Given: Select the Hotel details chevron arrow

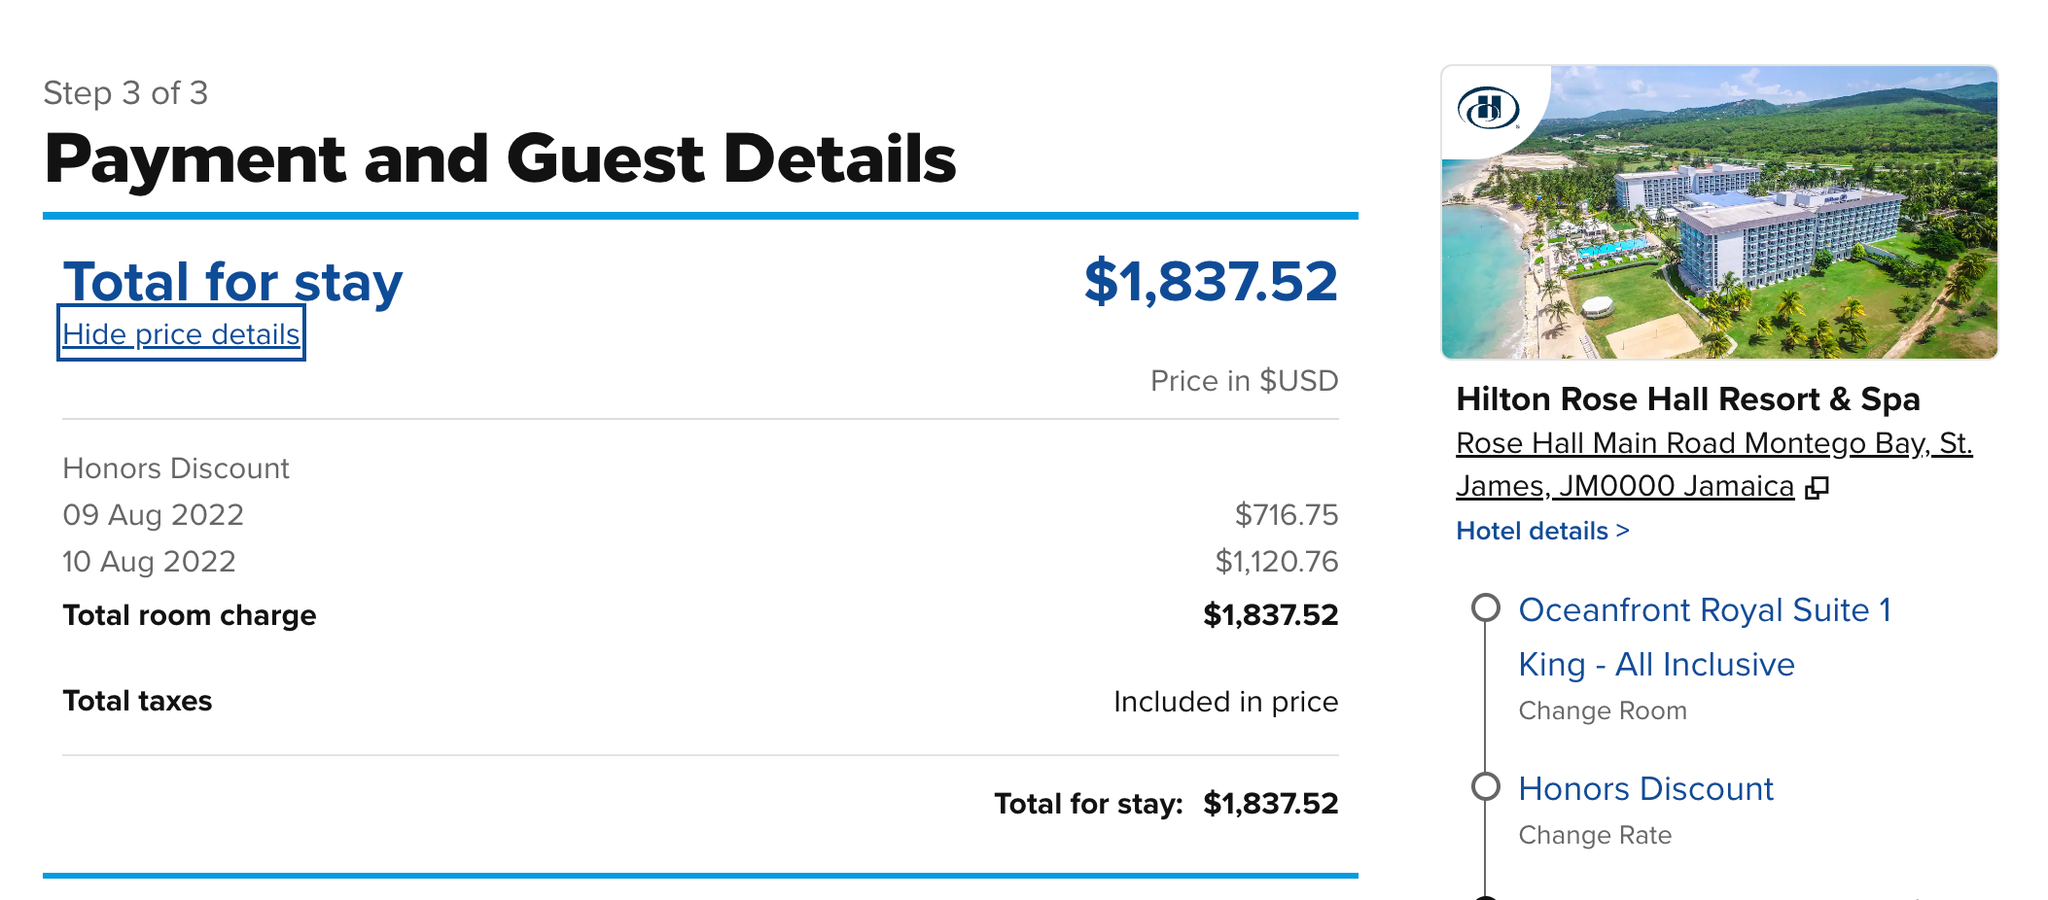Looking at the screenshot, I should pos(1621,531).
